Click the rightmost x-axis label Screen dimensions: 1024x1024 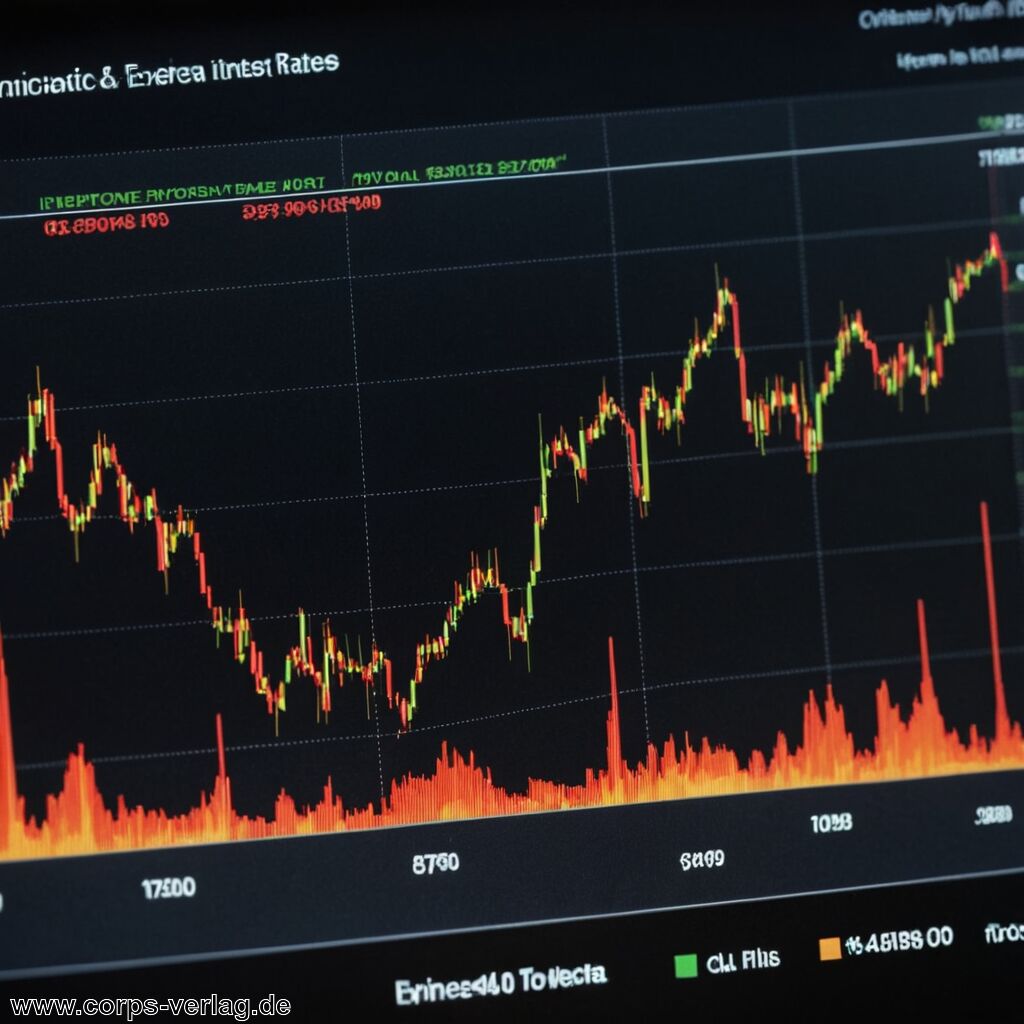(996, 816)
